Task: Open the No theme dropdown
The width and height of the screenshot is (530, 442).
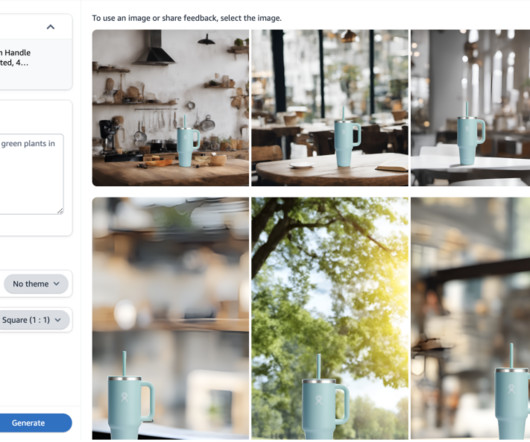Action: 36,284
